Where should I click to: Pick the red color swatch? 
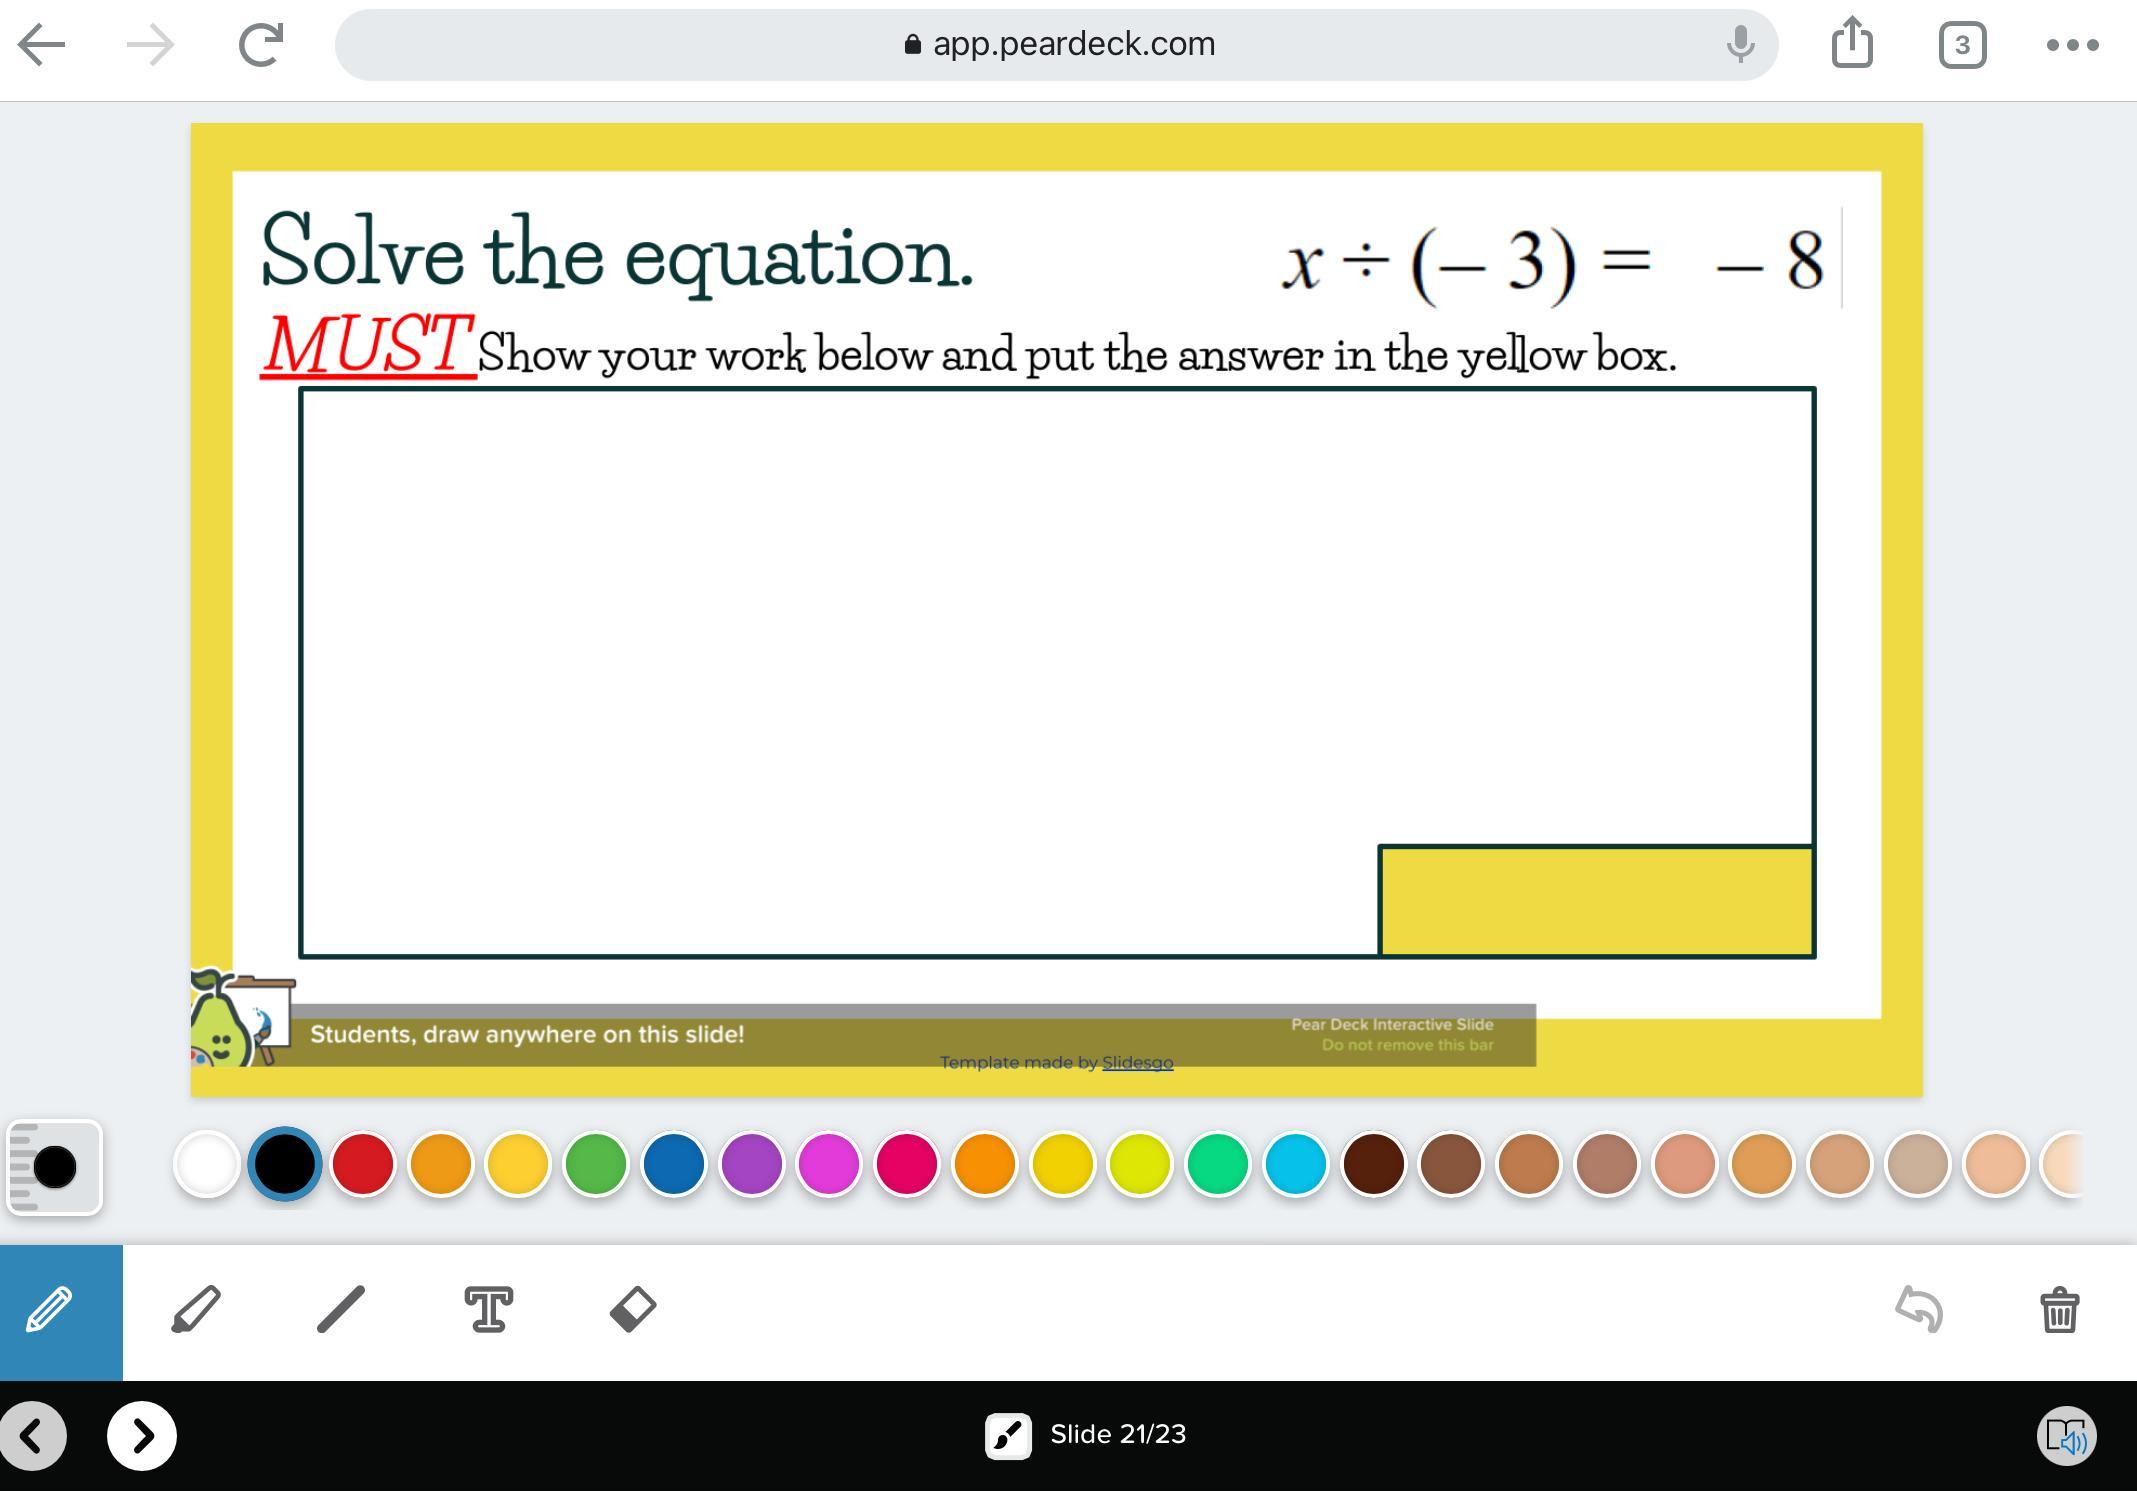[x=363, y=1164]
